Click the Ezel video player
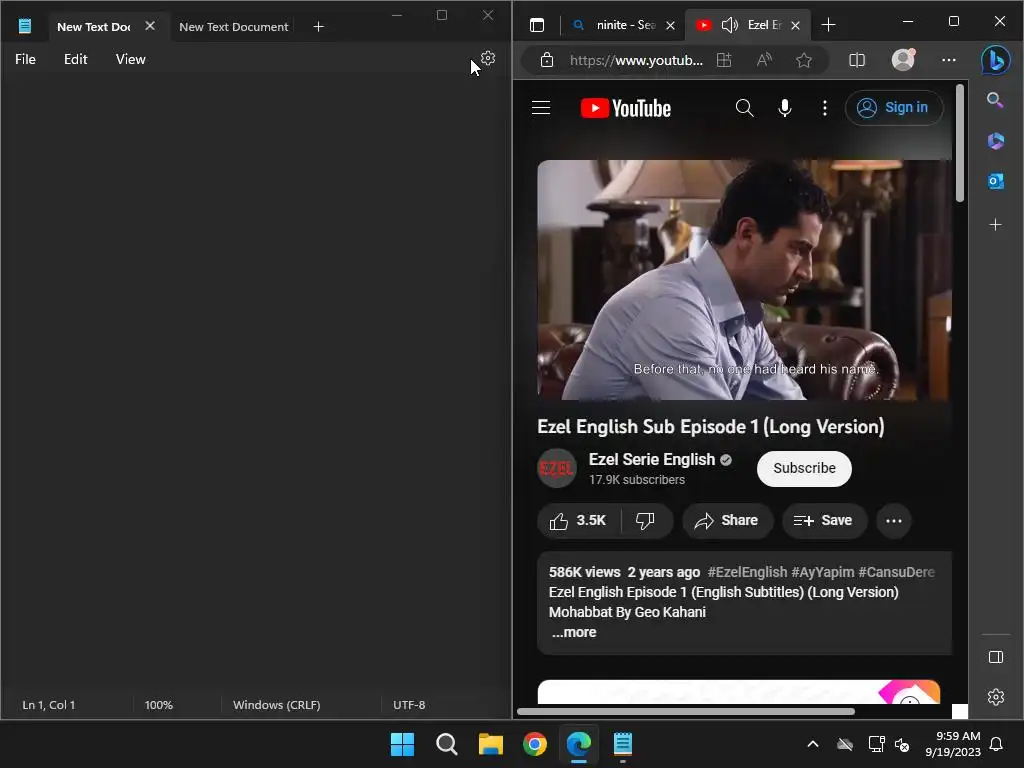The height and width of the screenshot is (768, 1024). tap(744, 280)
